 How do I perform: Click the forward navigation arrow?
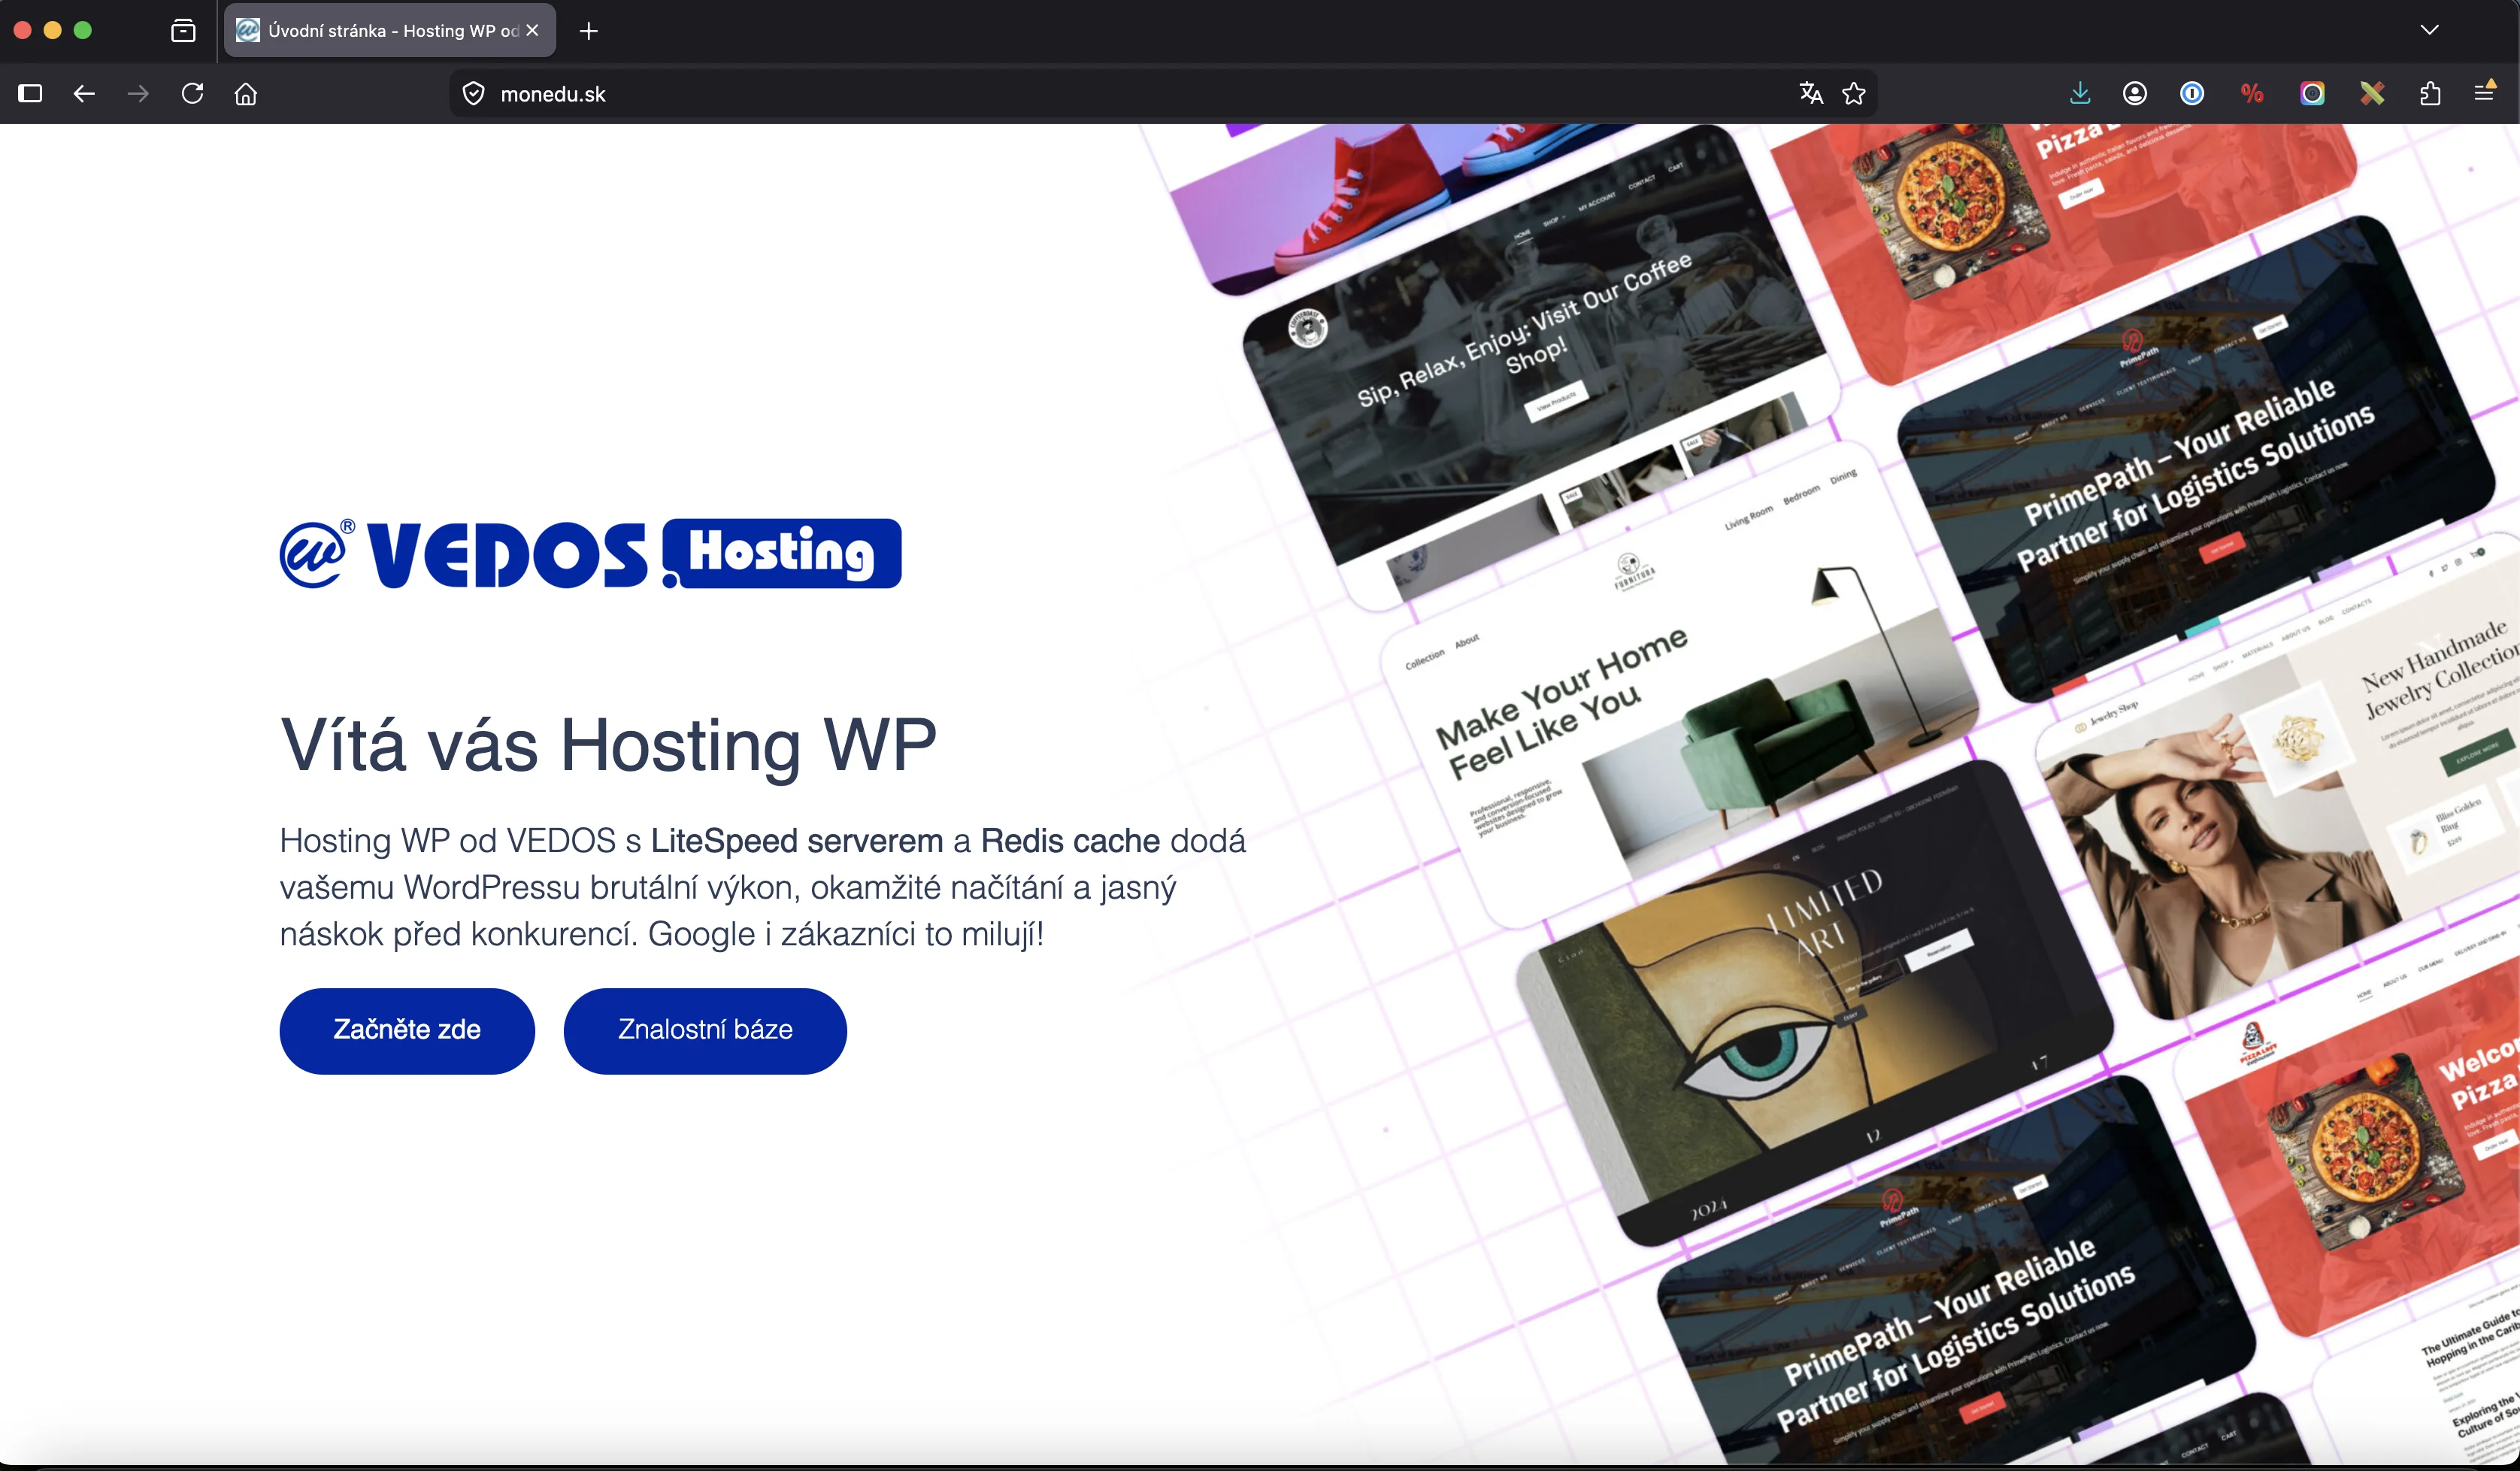(138, 94)
